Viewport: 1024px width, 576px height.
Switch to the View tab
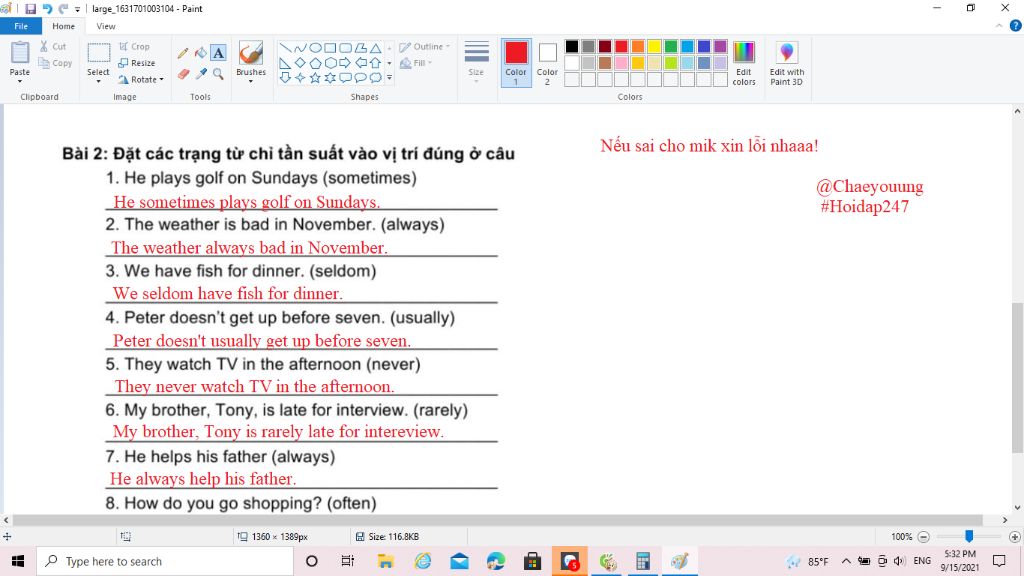click(x=106, y=26)
